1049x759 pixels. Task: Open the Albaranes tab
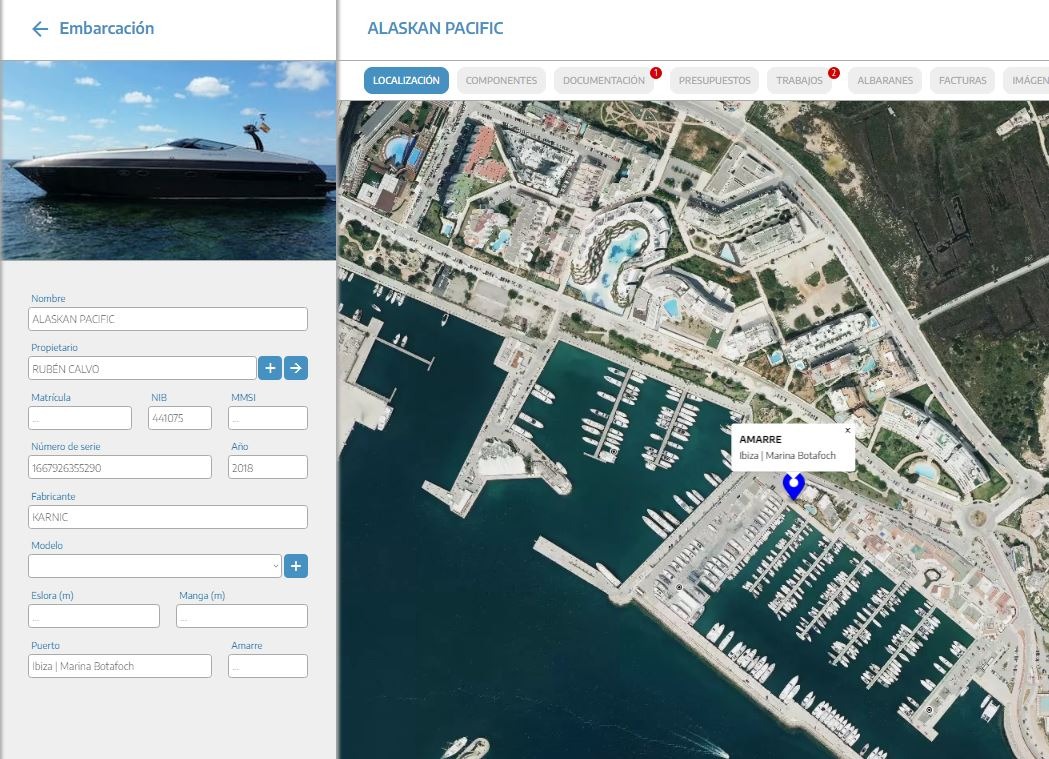coord(885,81)
